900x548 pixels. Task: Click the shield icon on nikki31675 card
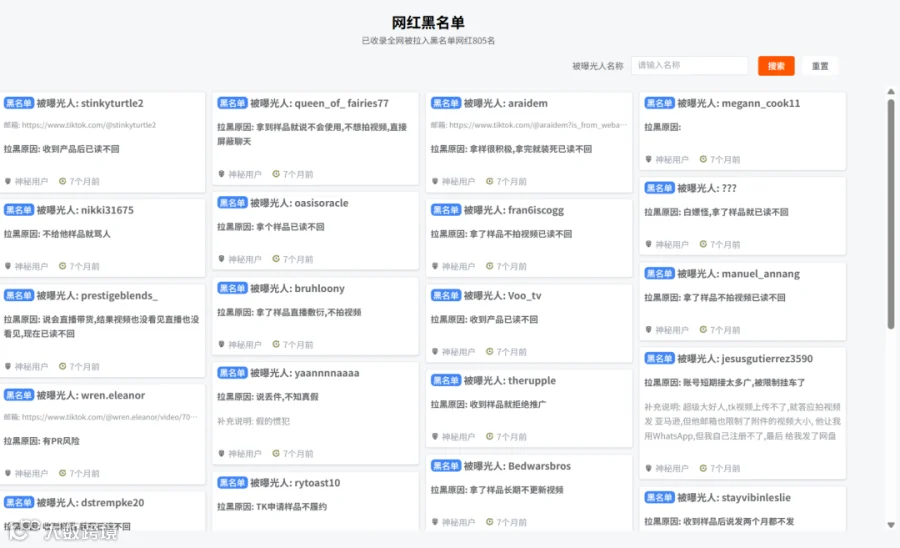click(x=8, y=266)
